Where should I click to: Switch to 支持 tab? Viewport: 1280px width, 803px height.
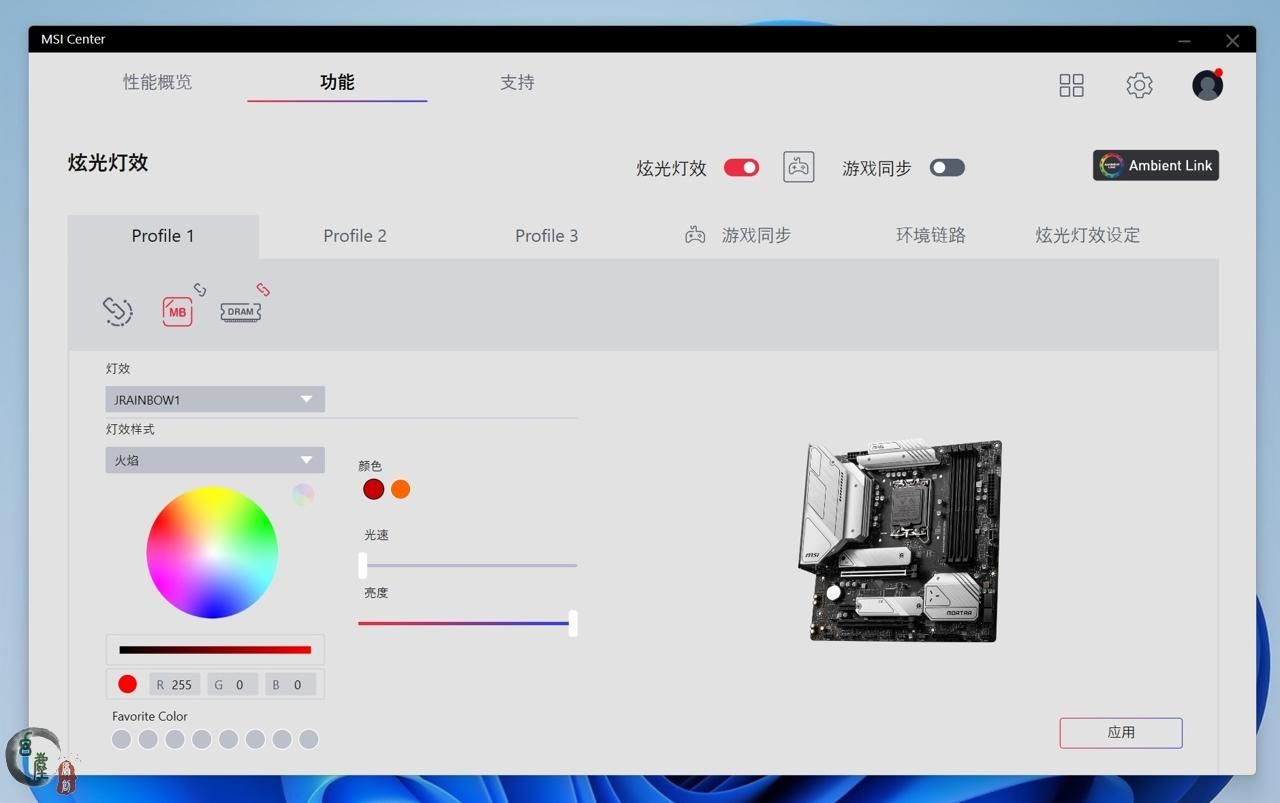coord(517,82)
